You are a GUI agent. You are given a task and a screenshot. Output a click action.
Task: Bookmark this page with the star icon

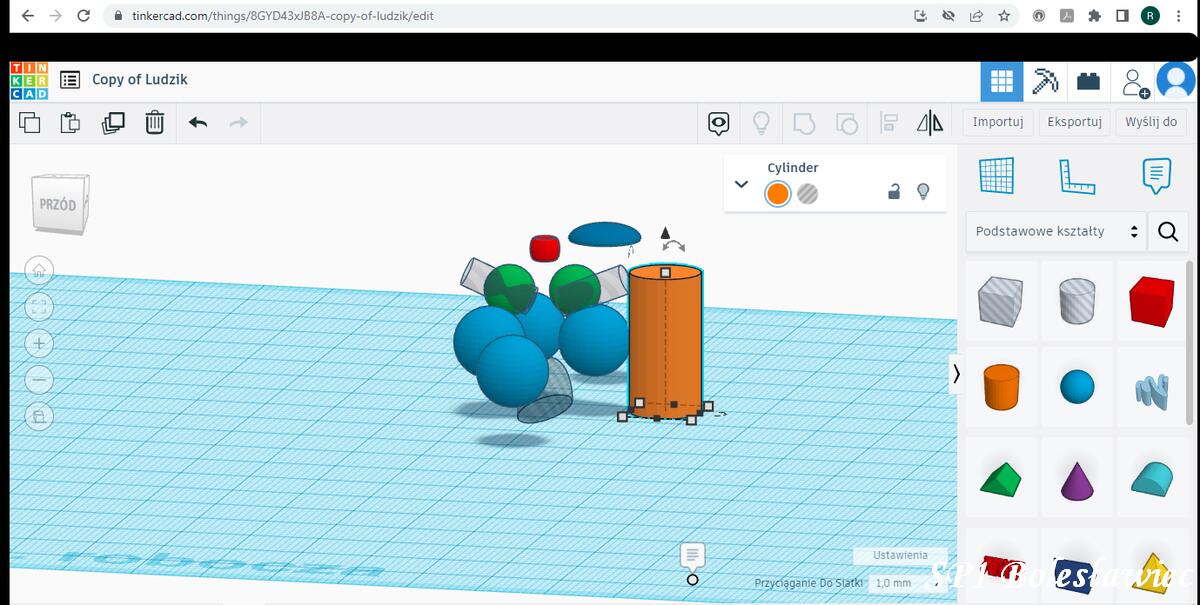pyautogui.click(x=1003, y=16)
